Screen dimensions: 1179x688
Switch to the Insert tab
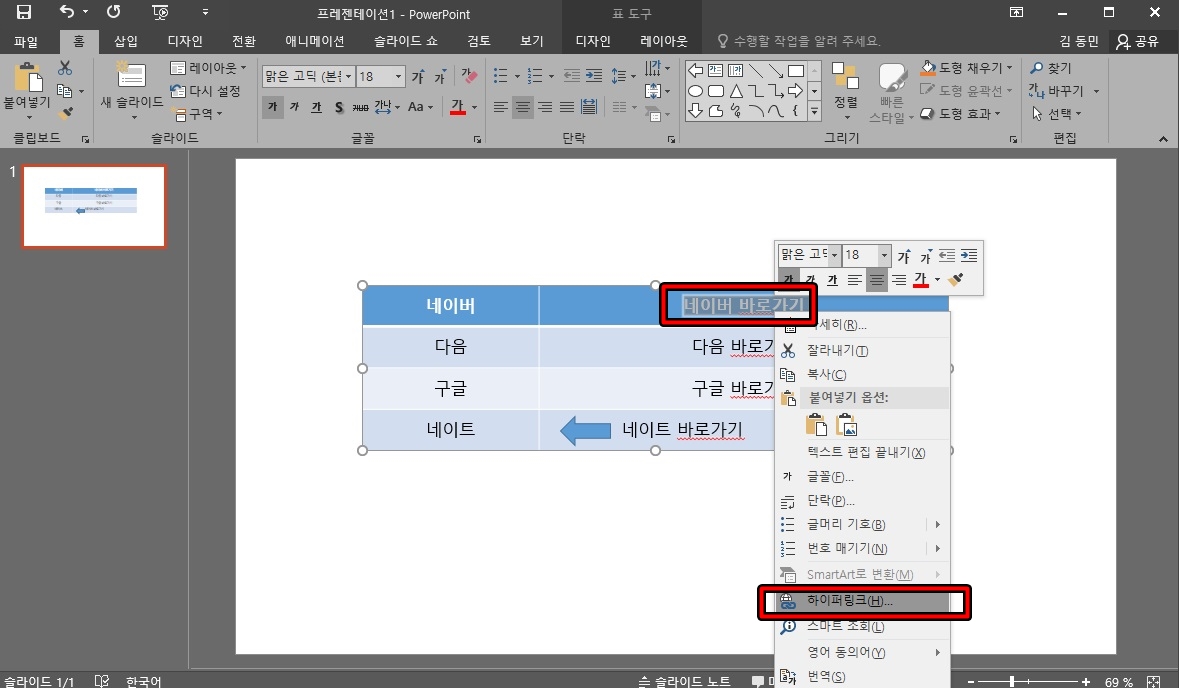pos(126,41)
